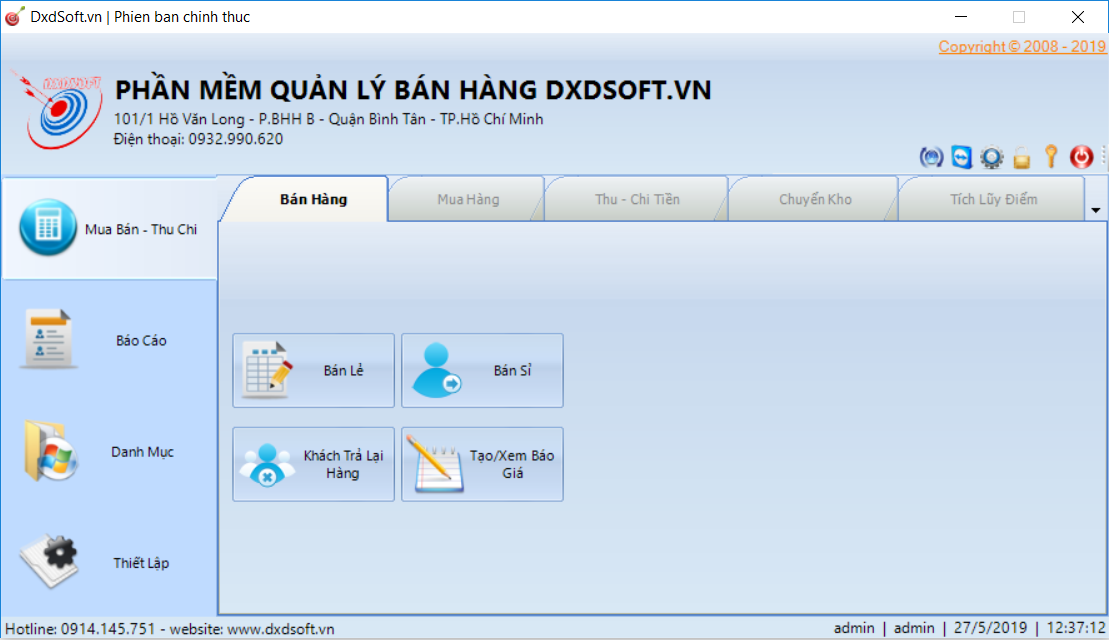The width and height of the screenshot is (1109, 640).
Task: Click the orange key password icon
Action: [1051, 157]
